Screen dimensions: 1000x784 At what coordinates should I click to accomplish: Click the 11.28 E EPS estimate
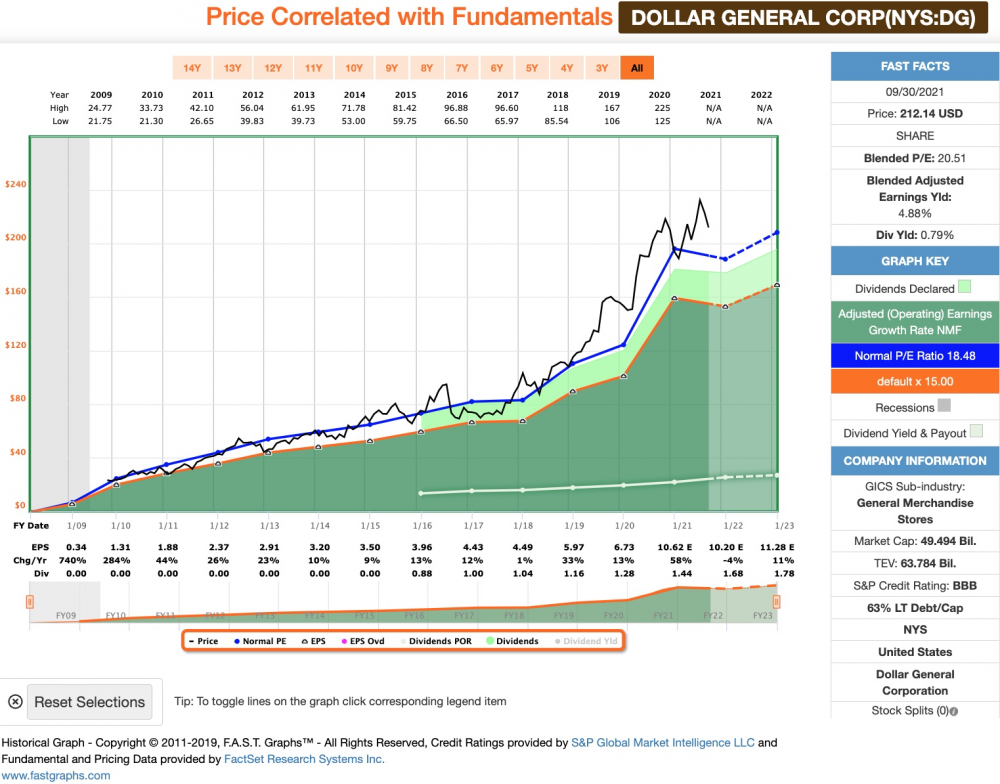[777, 547]
